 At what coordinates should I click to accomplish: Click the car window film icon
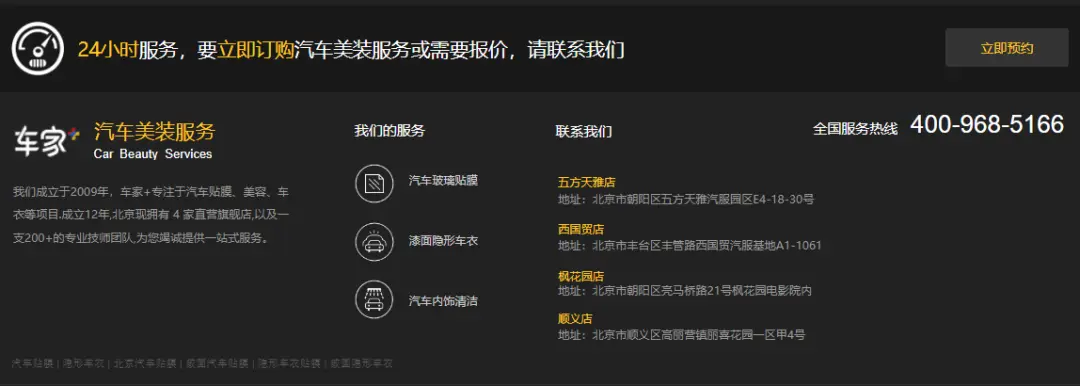pyautogui.click(x=374, y=183)
